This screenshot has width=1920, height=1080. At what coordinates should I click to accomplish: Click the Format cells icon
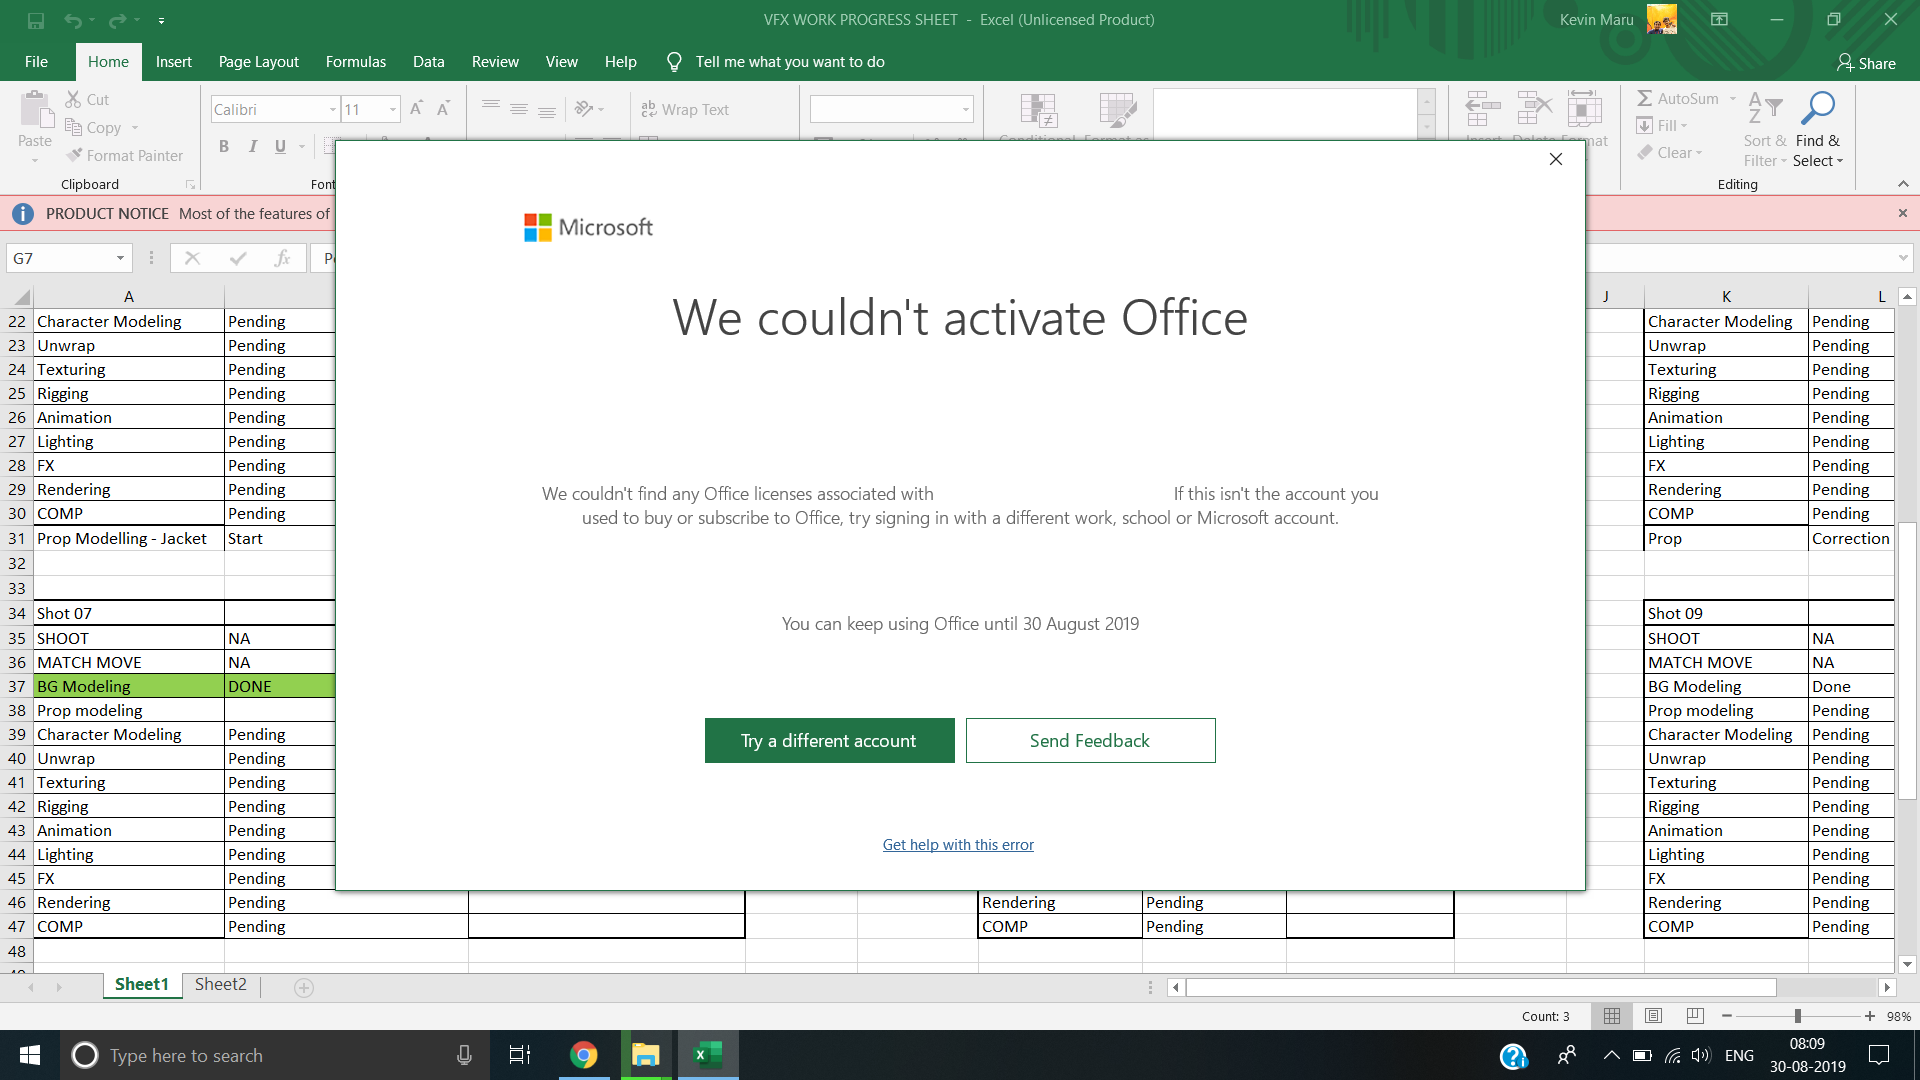point(1585,108)
